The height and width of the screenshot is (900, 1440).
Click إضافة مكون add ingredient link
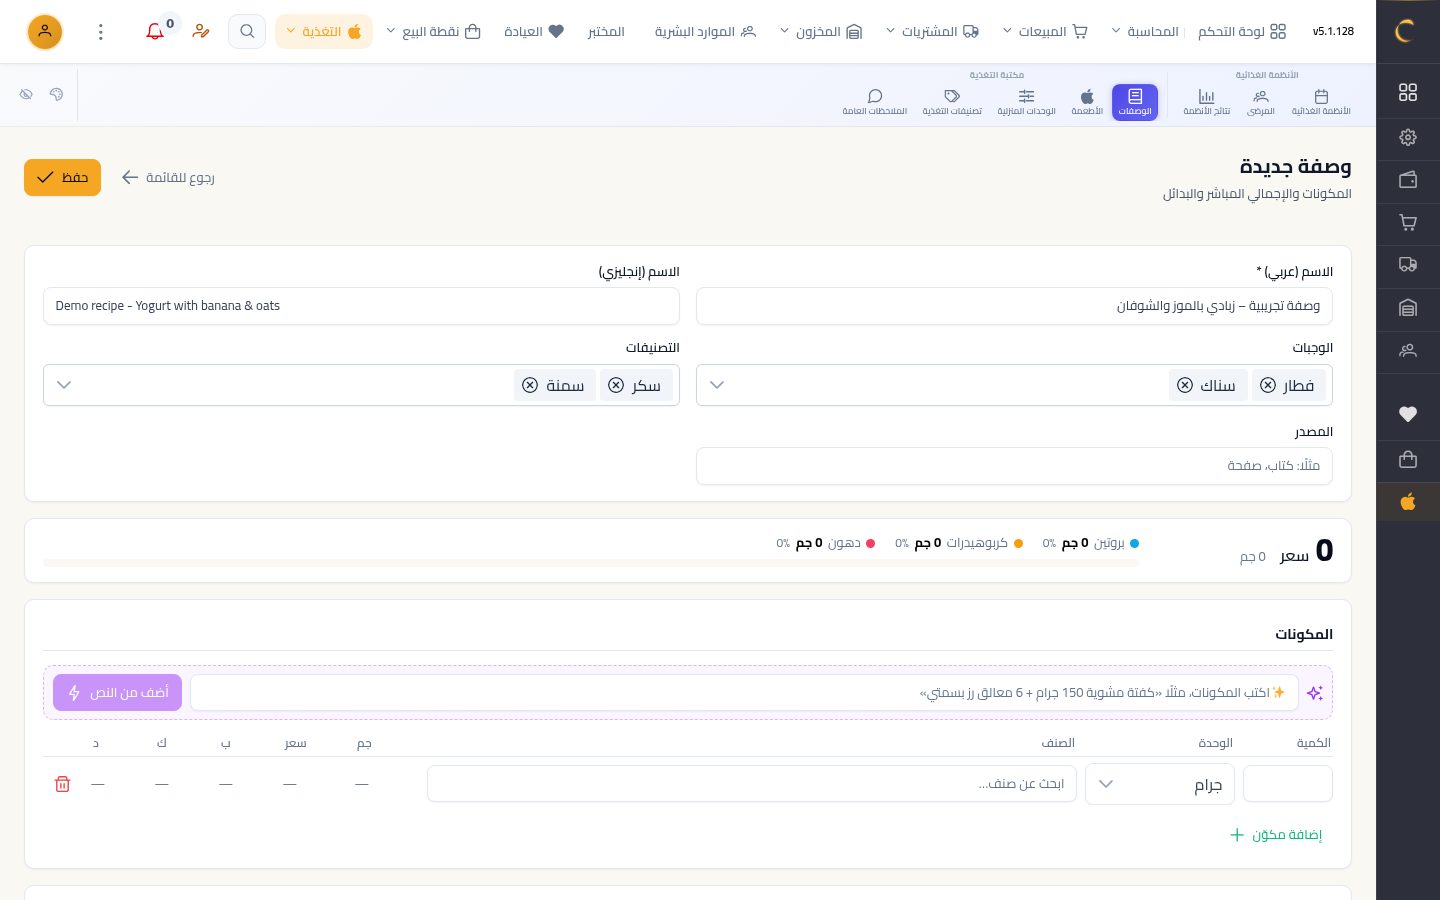point(1276,834)
